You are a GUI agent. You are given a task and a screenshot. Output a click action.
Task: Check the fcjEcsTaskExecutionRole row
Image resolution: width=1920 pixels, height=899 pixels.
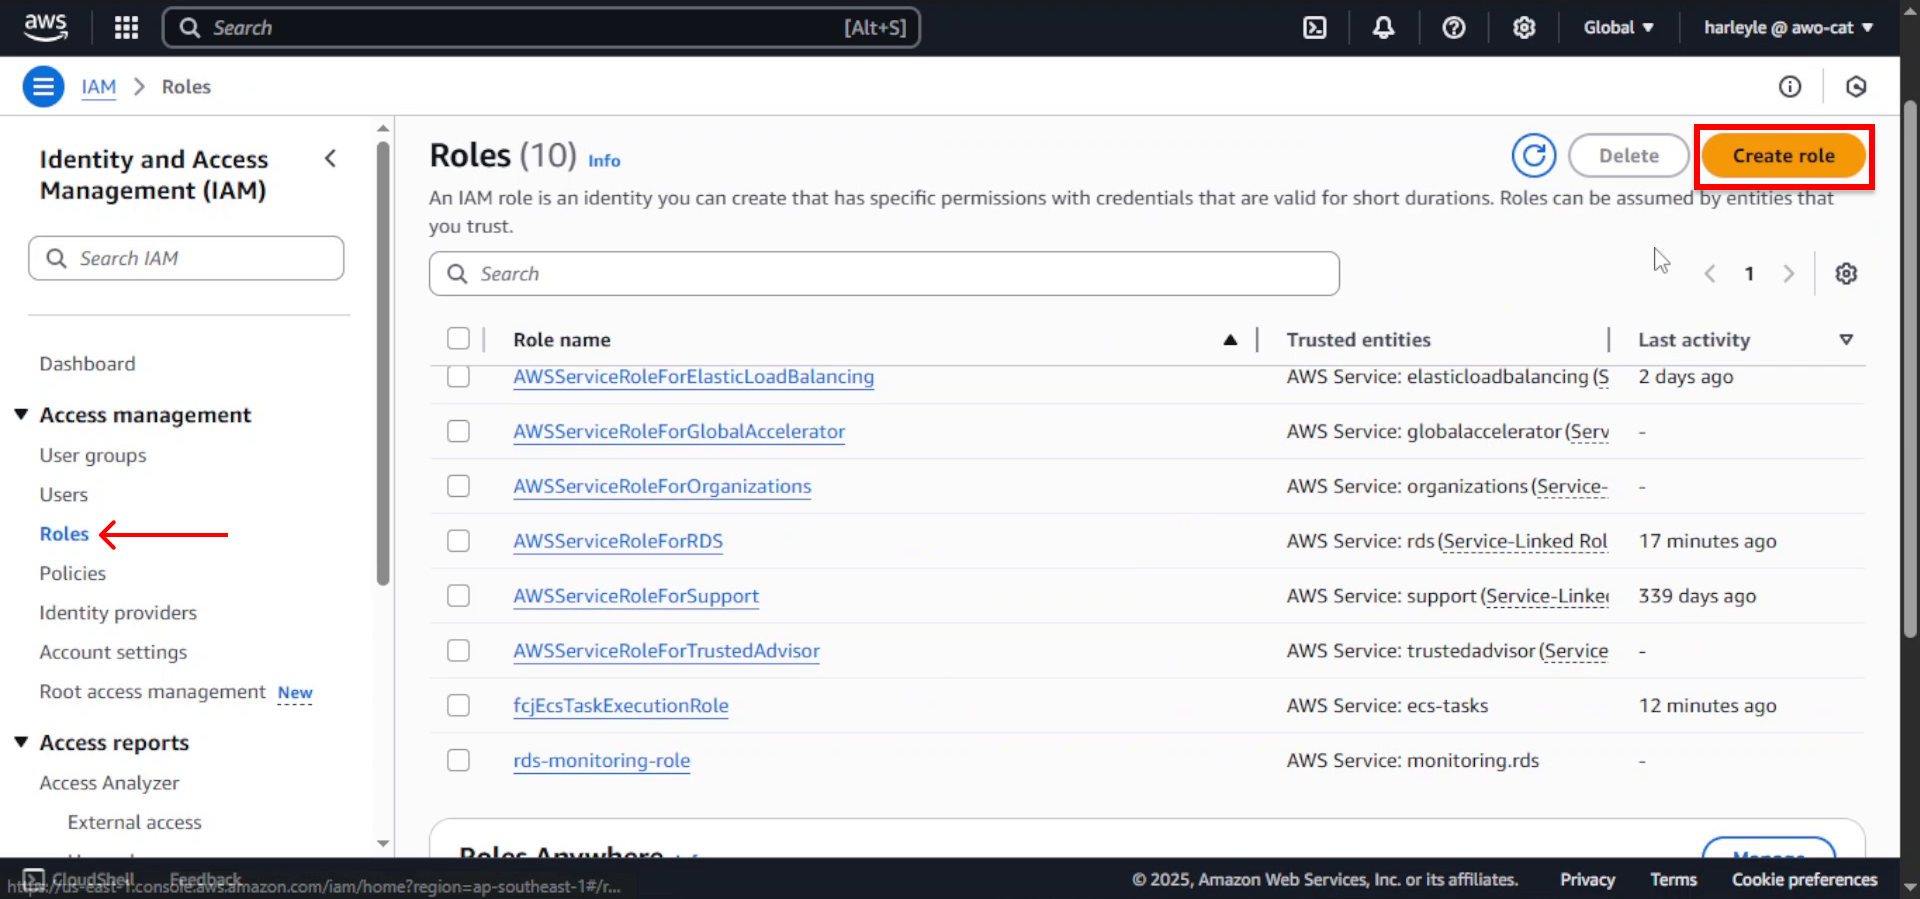458,706
